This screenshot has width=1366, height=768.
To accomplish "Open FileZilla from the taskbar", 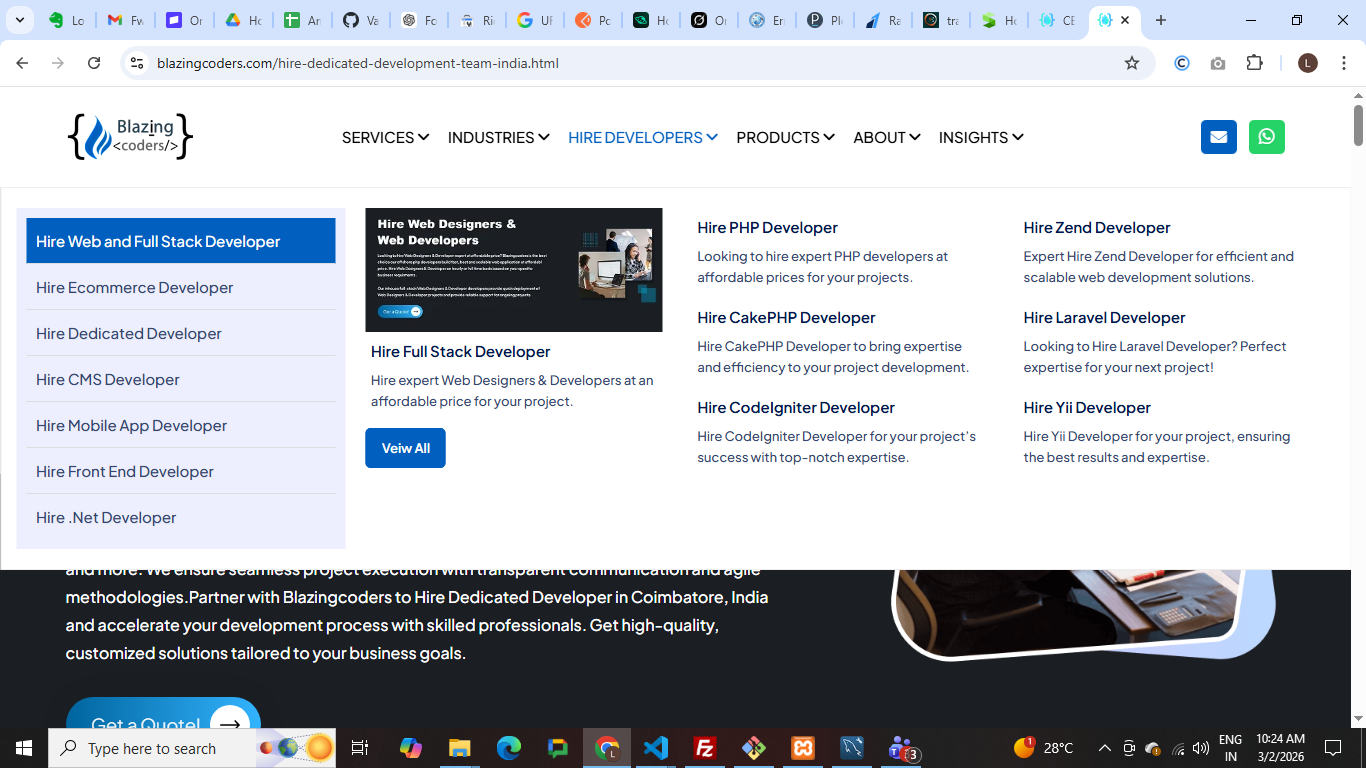I will (x=705, y=748).
